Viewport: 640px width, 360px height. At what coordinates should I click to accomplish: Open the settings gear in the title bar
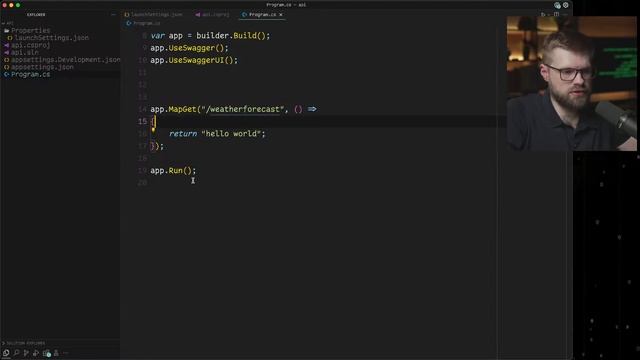tap(566, 5)
